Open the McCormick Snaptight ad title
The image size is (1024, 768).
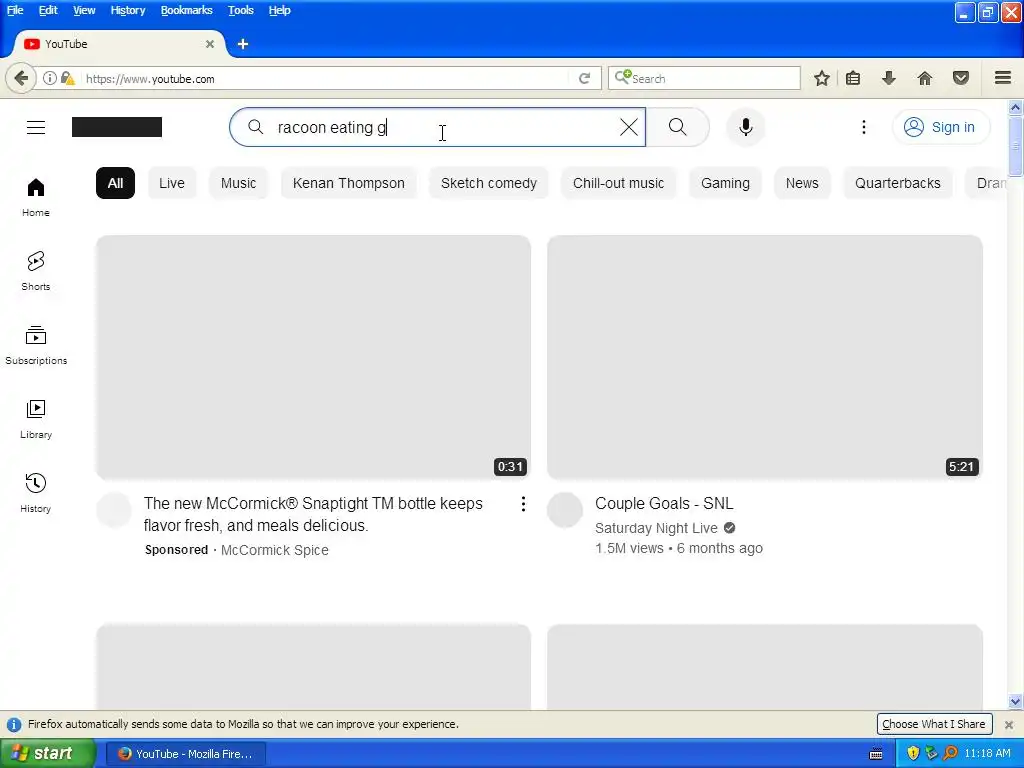pos(313,515)
